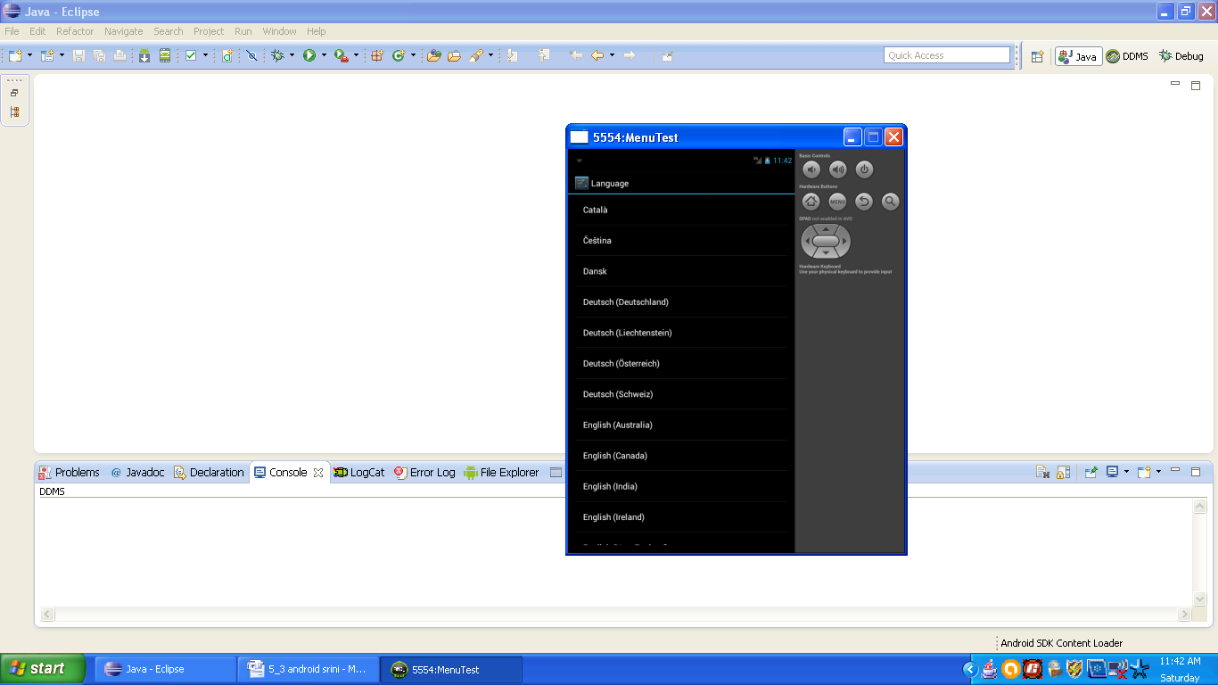Click emulator volume down button
The width and height of the screenshot is (1218, 685).
click(812, 170)
